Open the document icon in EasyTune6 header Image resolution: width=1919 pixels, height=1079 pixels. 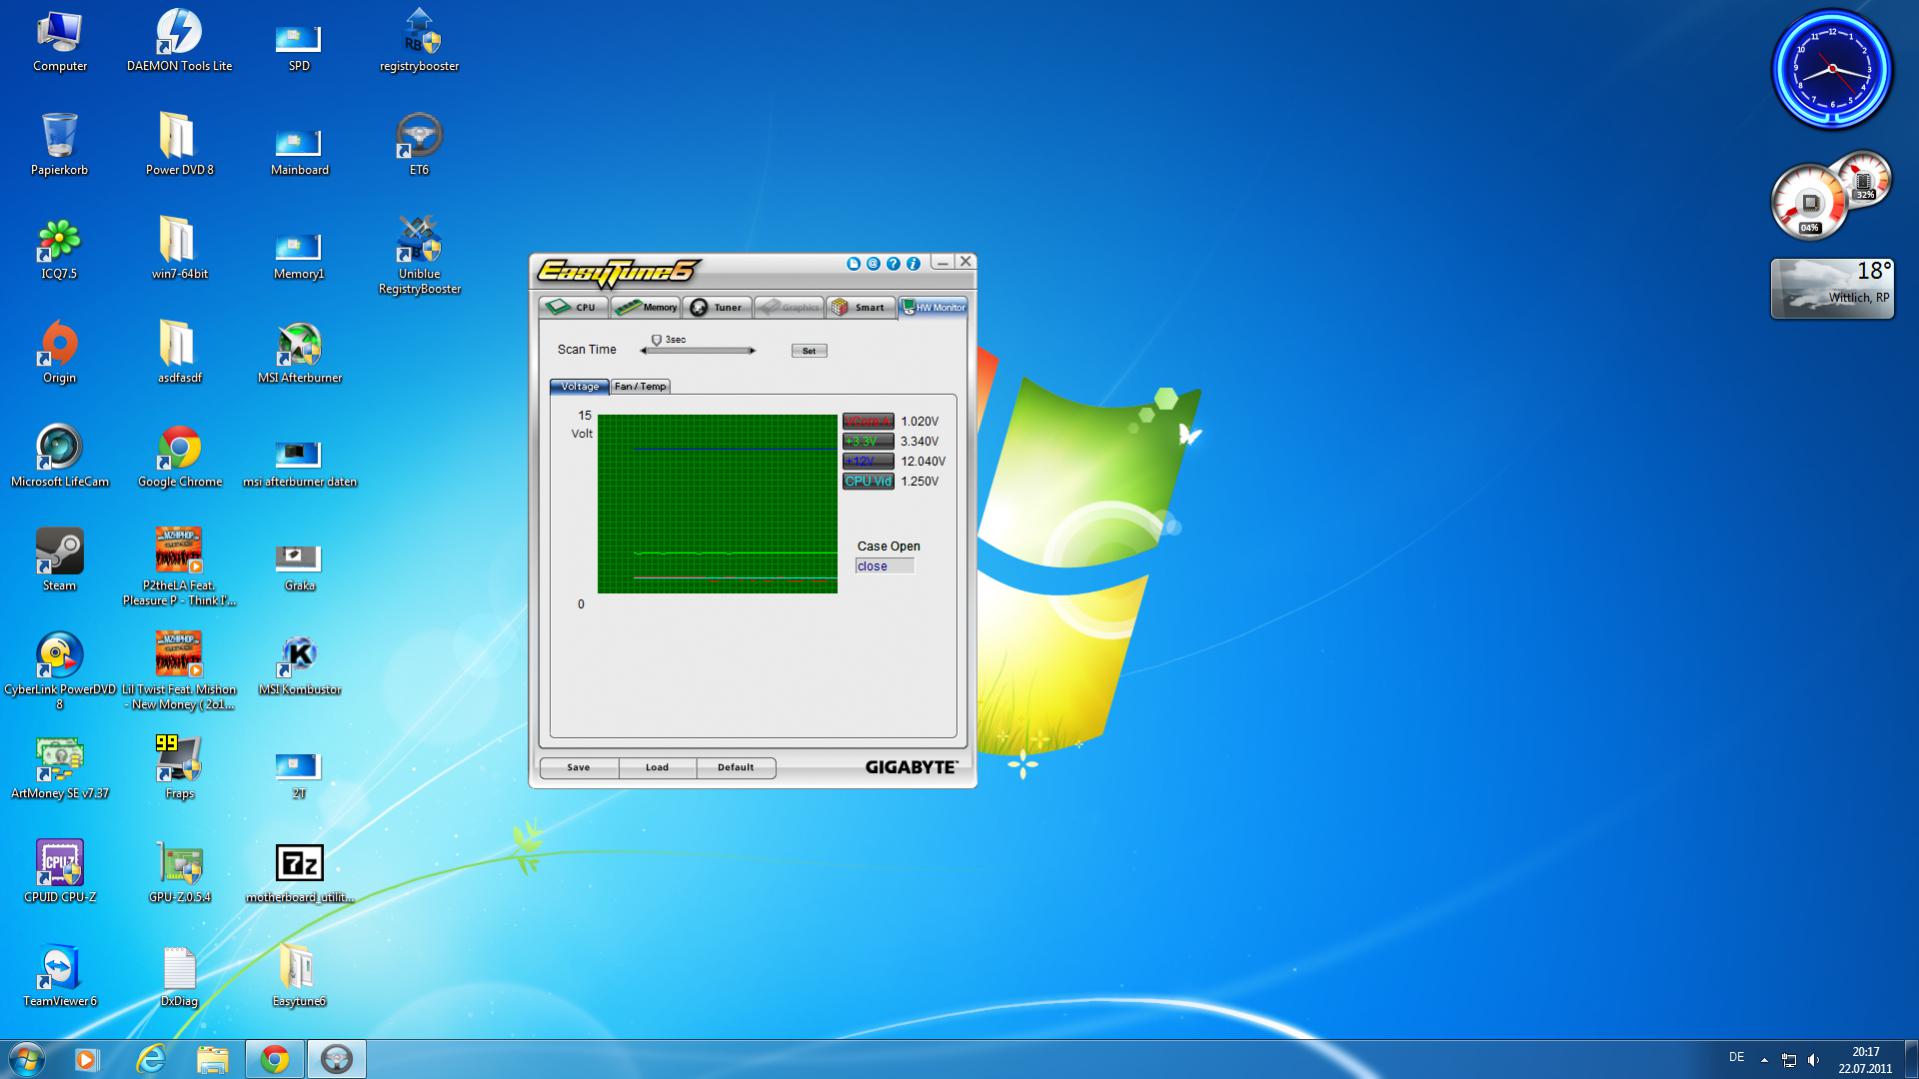coord(853,264)
